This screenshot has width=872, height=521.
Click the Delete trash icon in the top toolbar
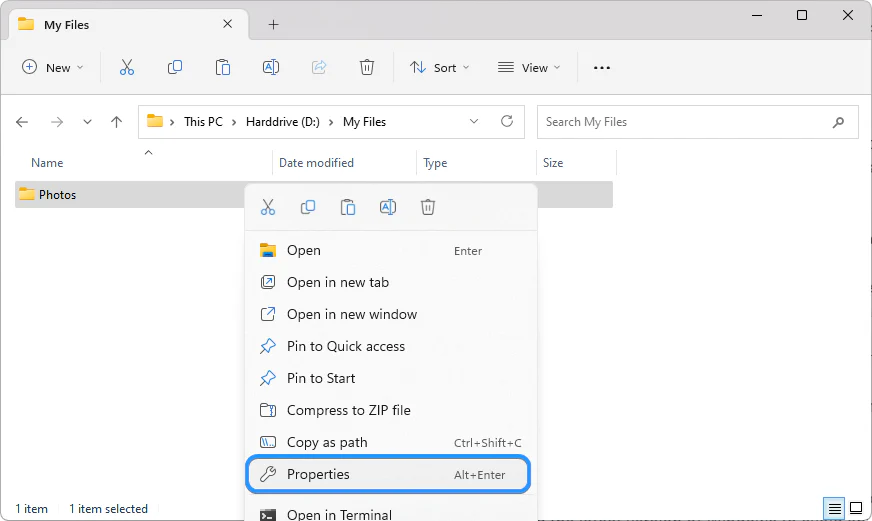366,67
